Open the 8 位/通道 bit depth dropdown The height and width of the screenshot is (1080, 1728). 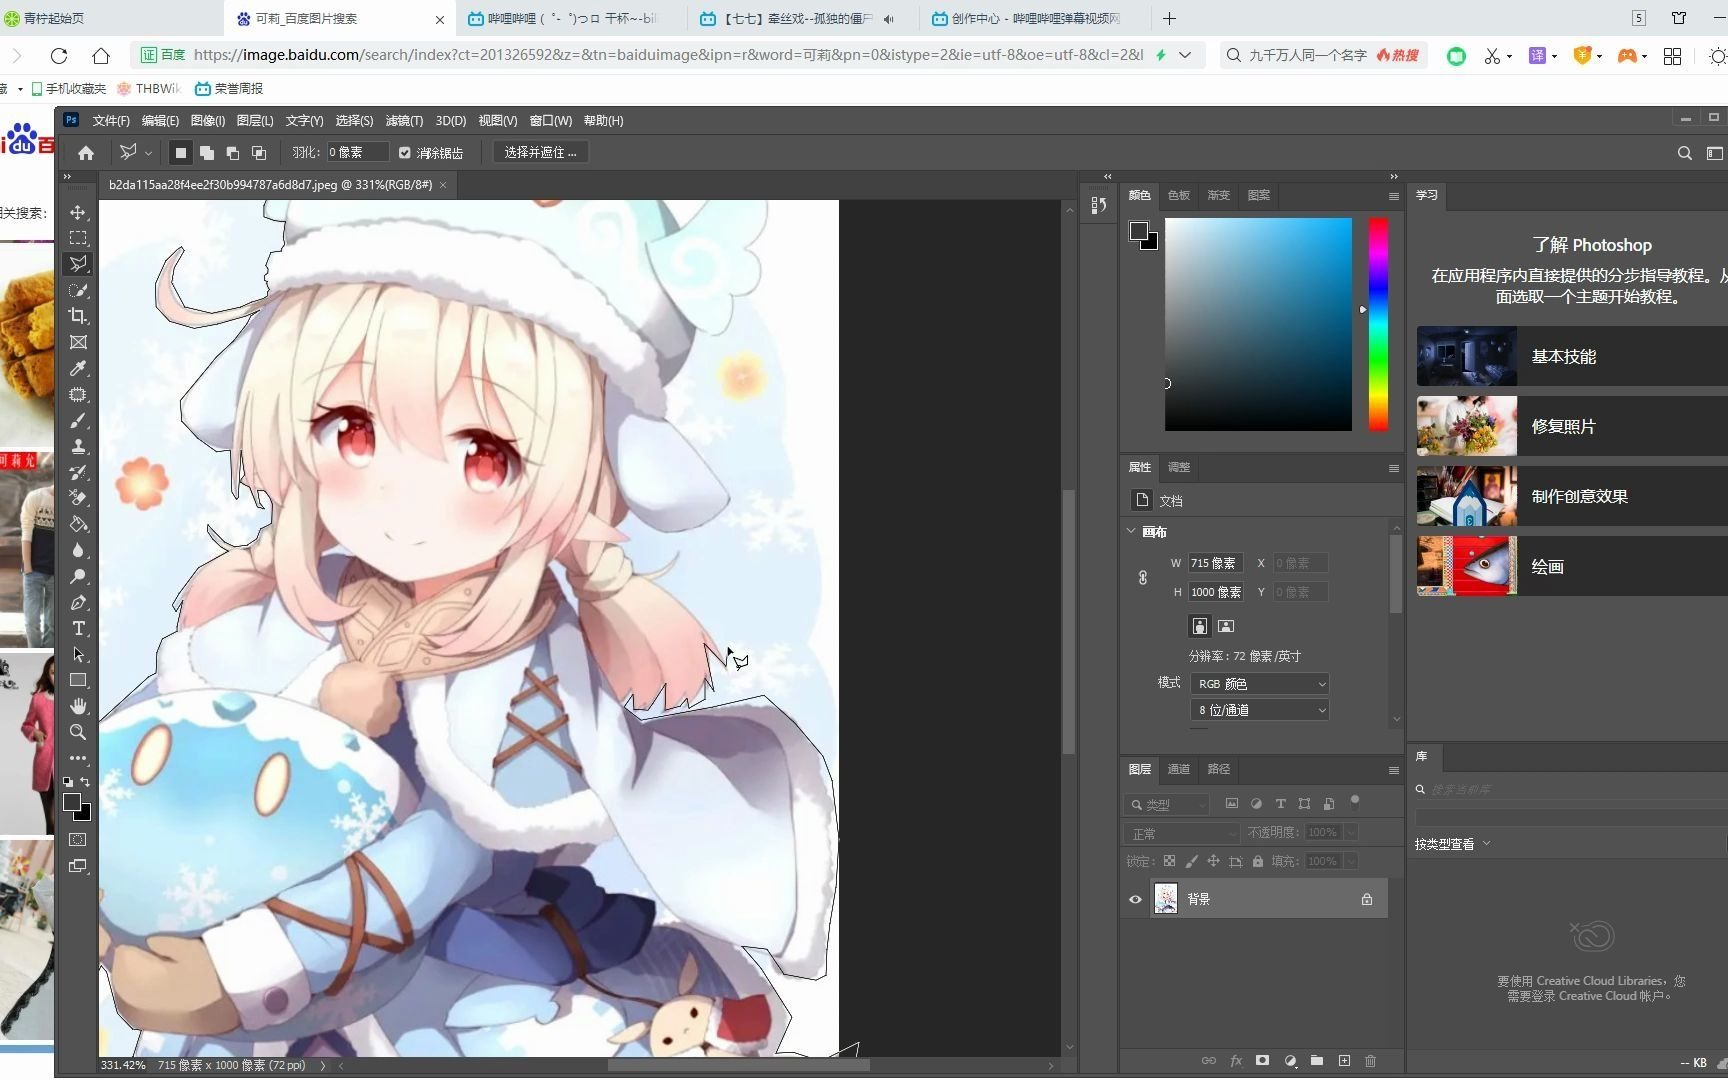click(x=1260, y=710)
